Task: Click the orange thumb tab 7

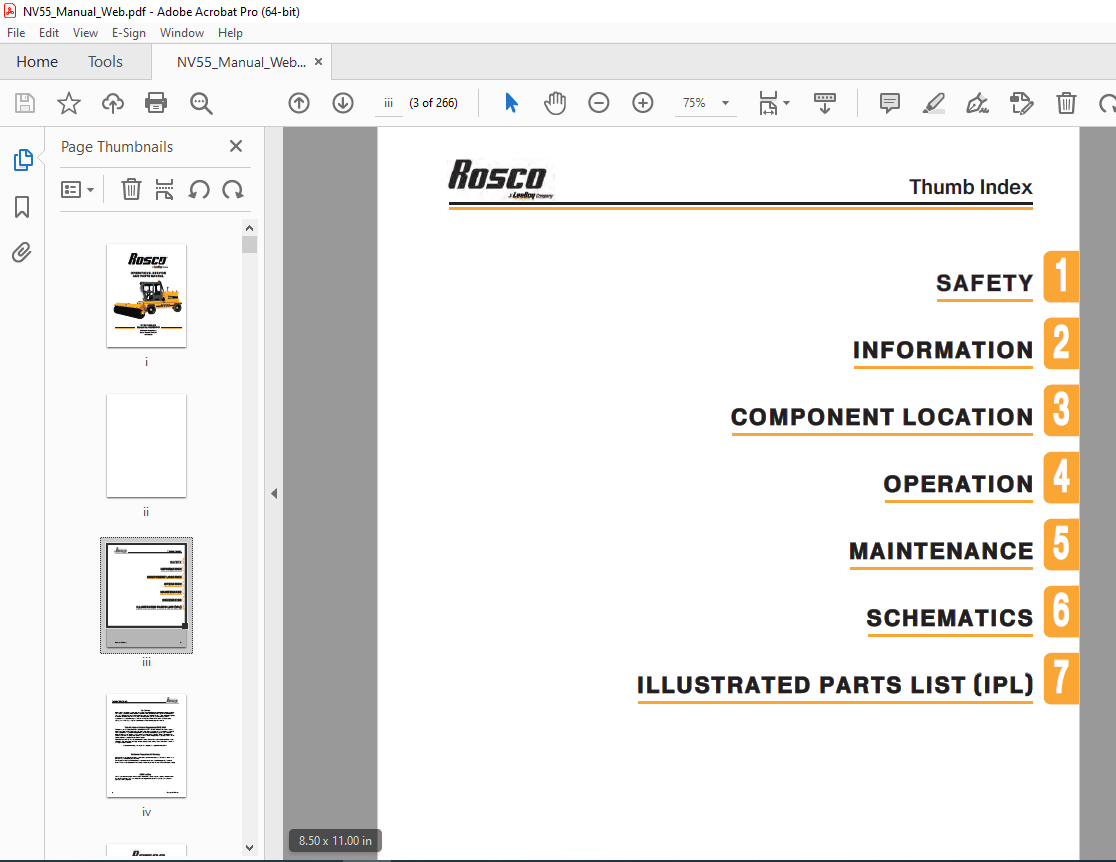Action: 1061,678
